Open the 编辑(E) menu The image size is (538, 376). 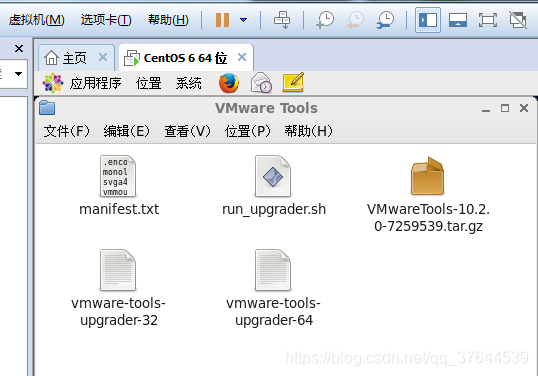click(x=127, y=131)
